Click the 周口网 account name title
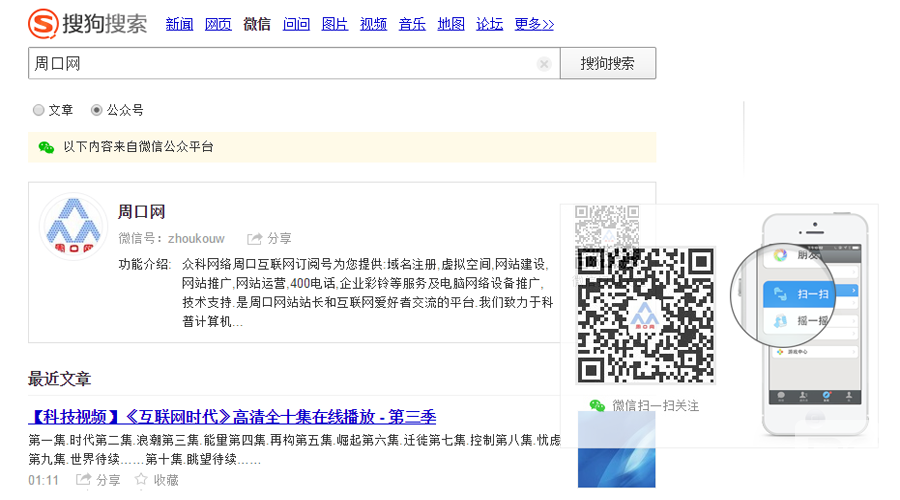 coord(141,212)
